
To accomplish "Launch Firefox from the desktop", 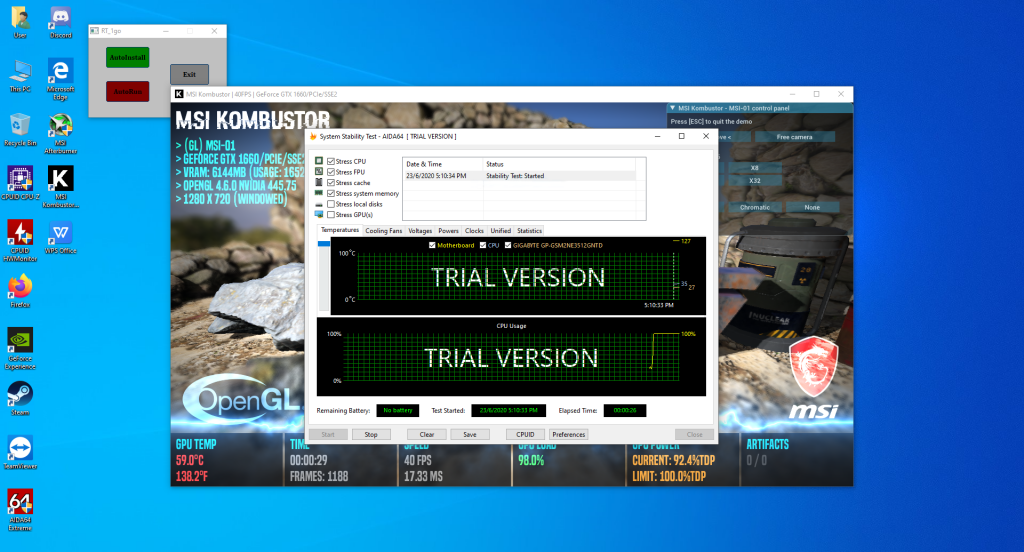I will pos(20,291).
